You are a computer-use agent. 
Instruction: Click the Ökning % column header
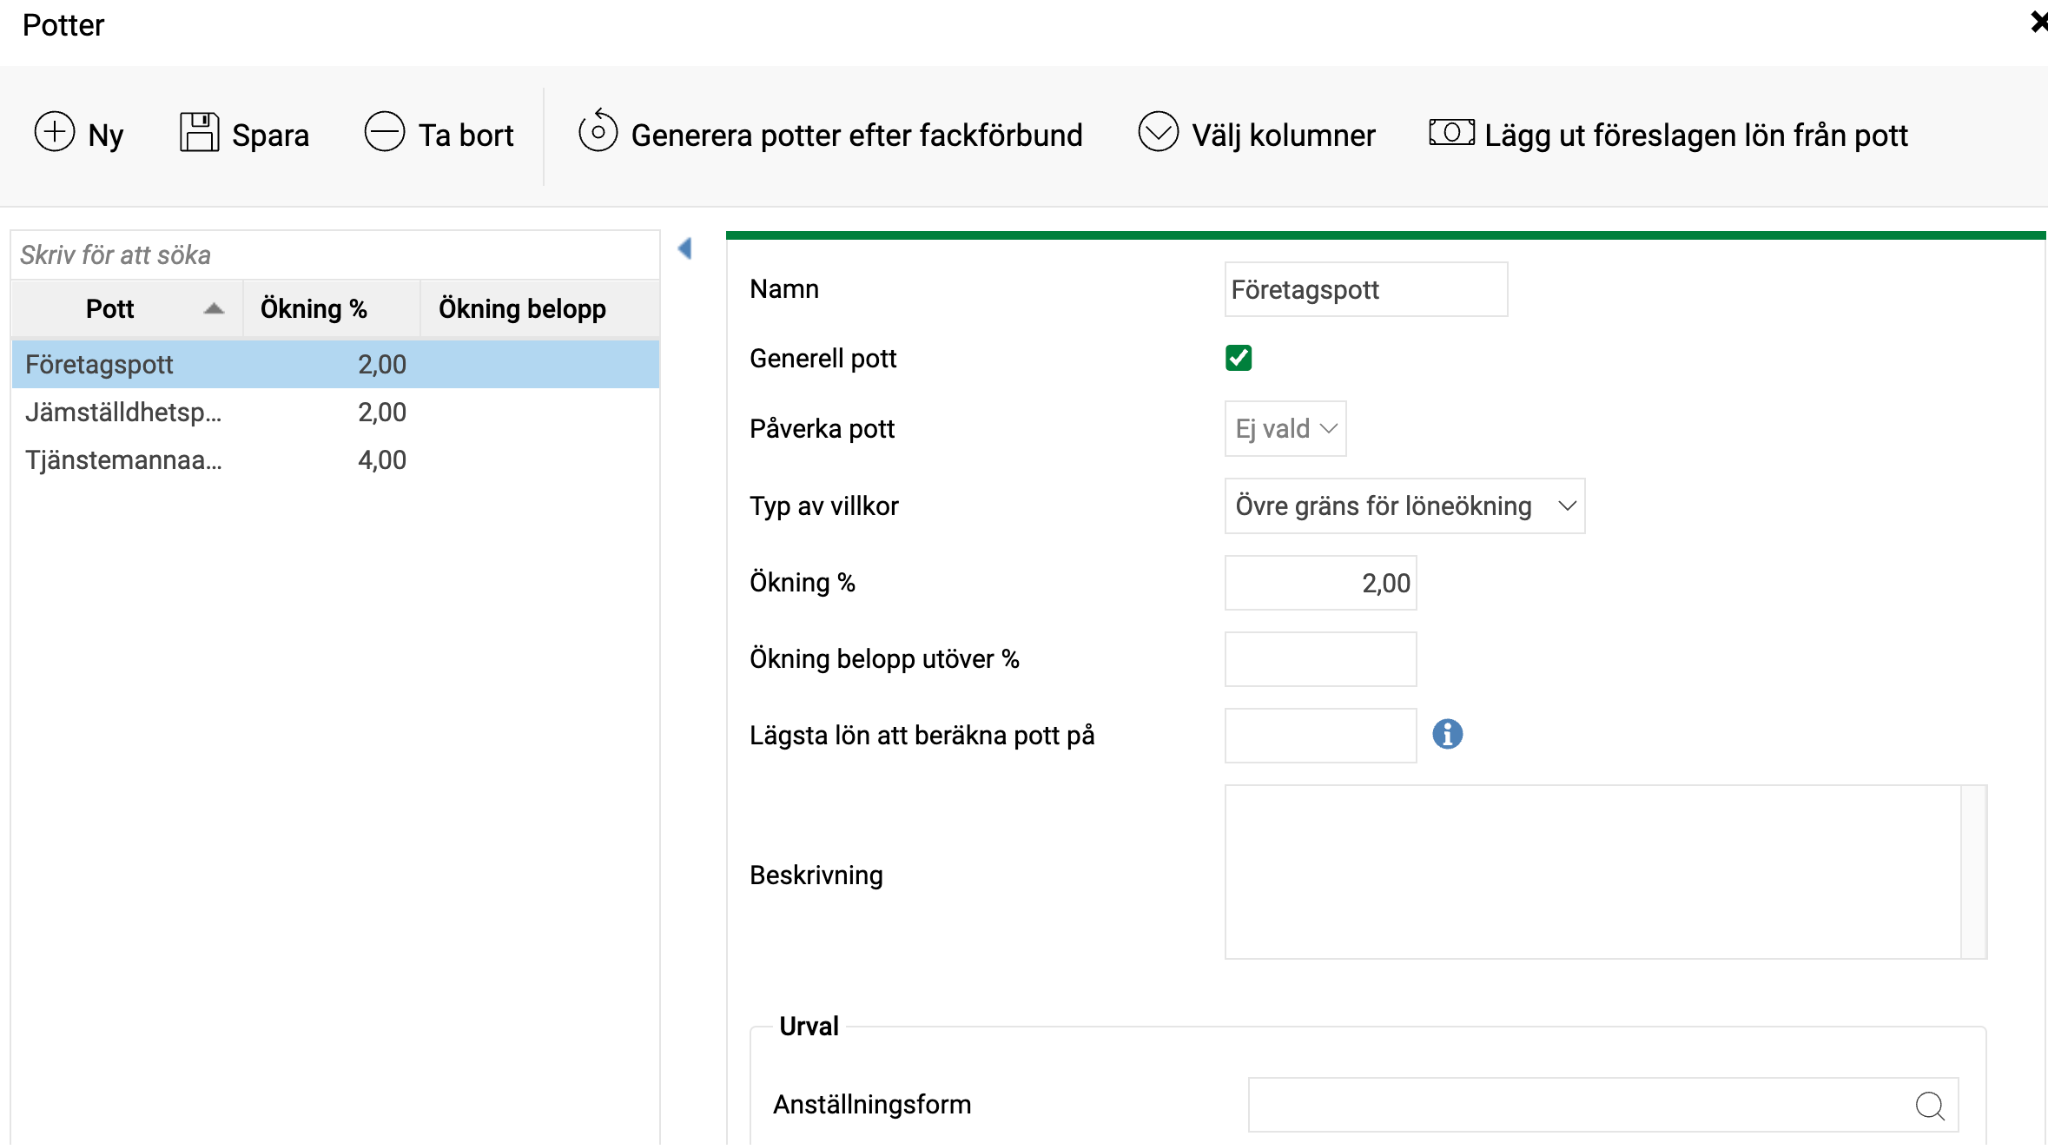331,309
